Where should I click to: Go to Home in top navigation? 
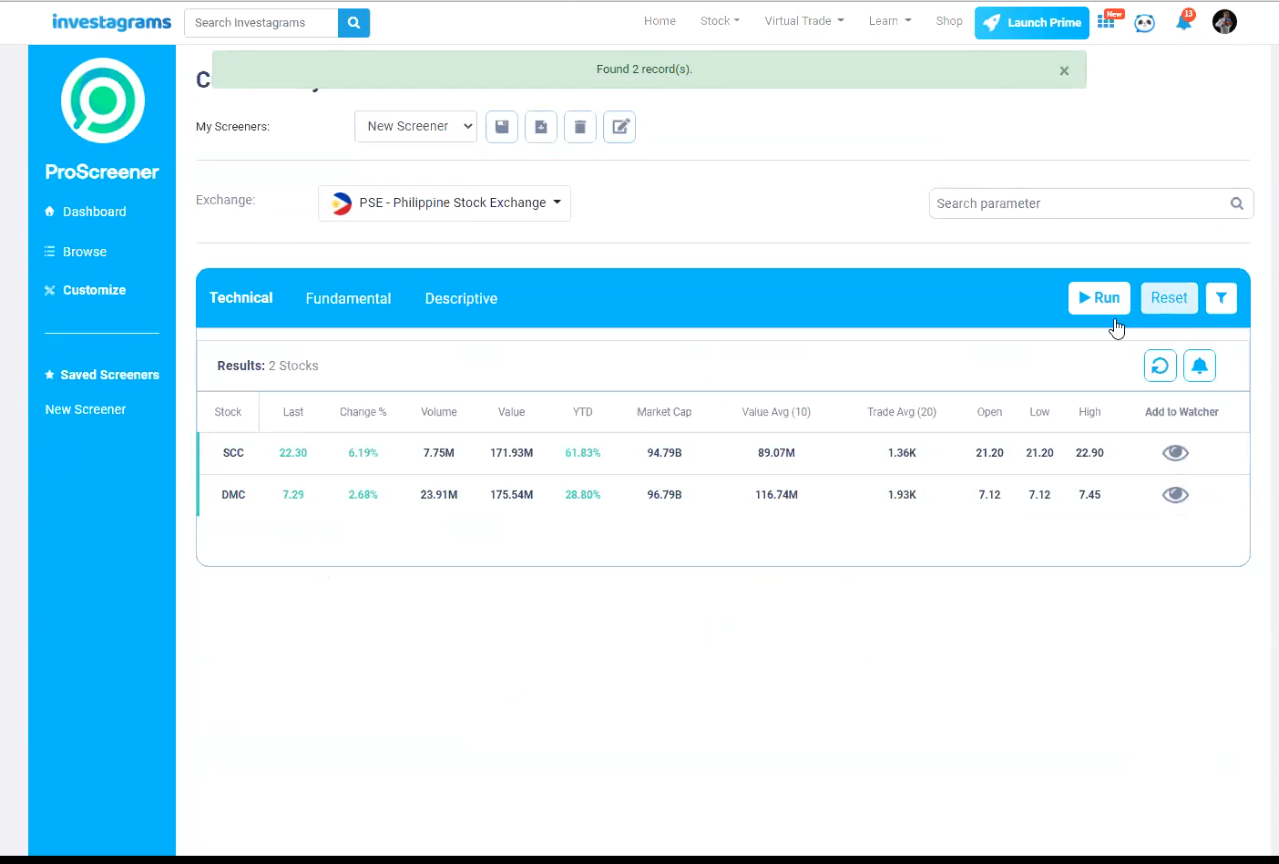click(x=660, y=21)
